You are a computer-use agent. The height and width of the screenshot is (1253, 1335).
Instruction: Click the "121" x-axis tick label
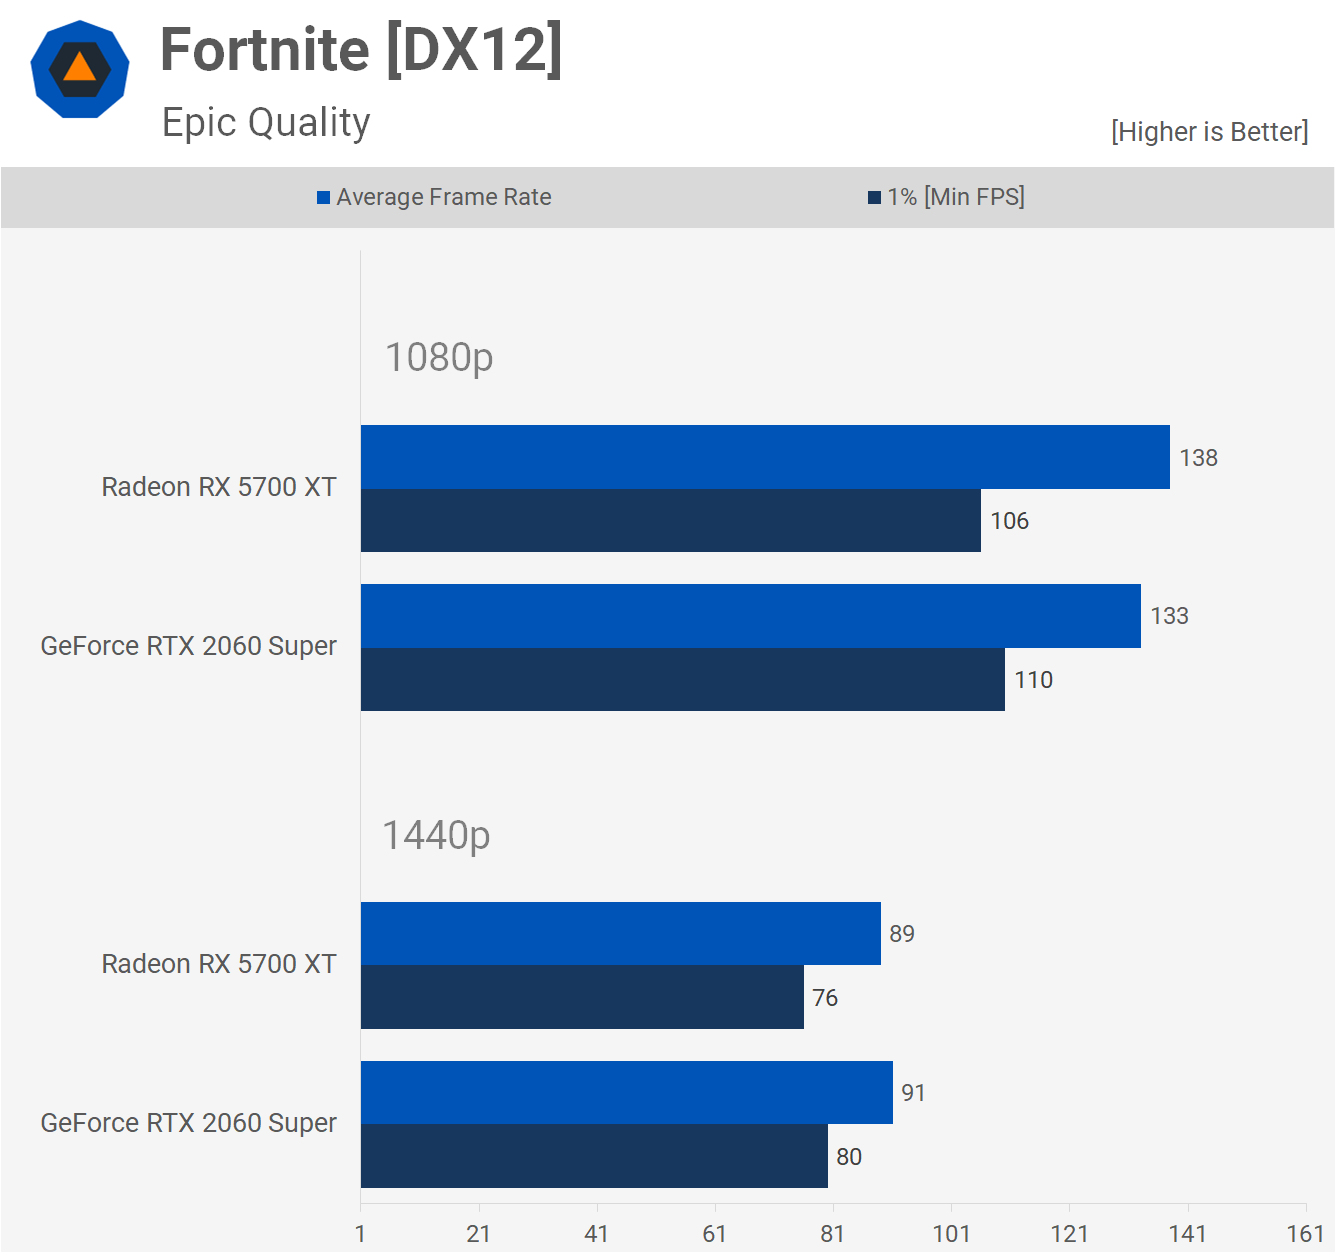(x=1069, y=1234)
